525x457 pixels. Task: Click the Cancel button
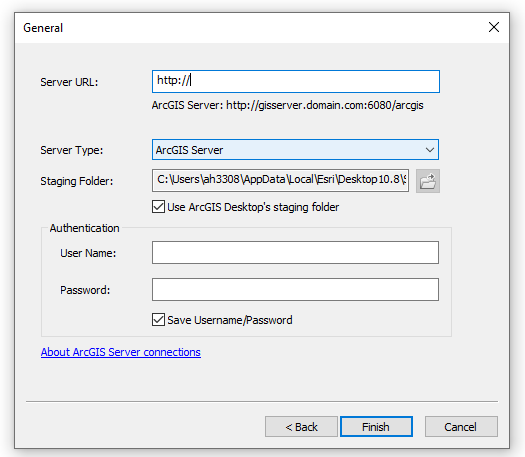(x=461, y=427)
